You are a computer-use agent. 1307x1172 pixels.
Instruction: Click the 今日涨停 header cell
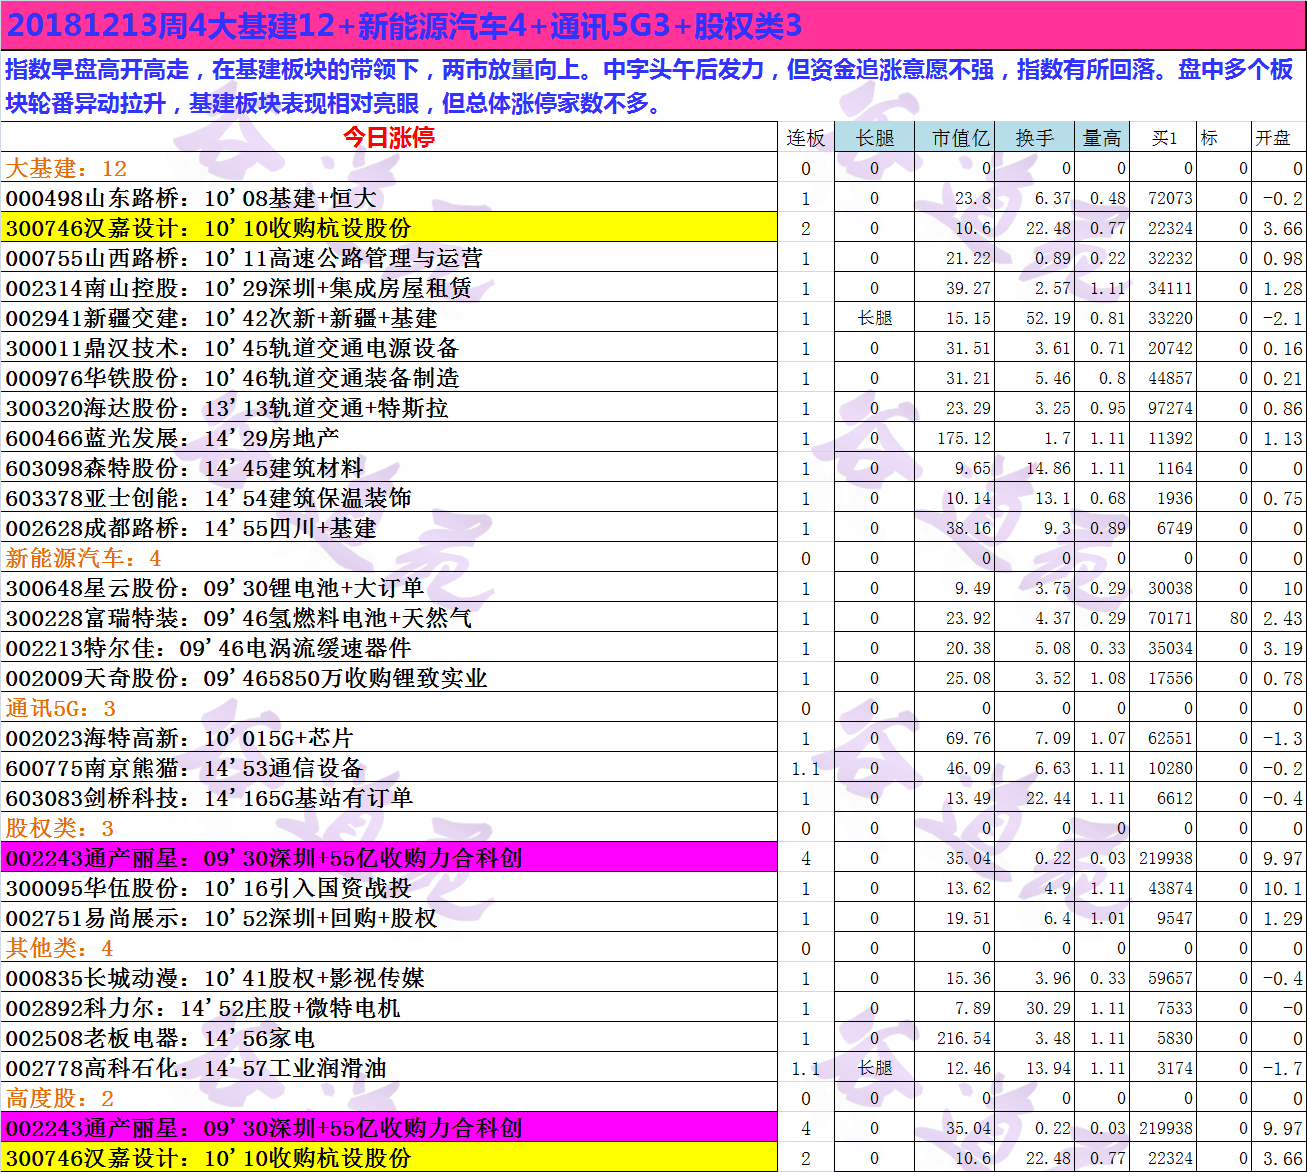(389, 137)
